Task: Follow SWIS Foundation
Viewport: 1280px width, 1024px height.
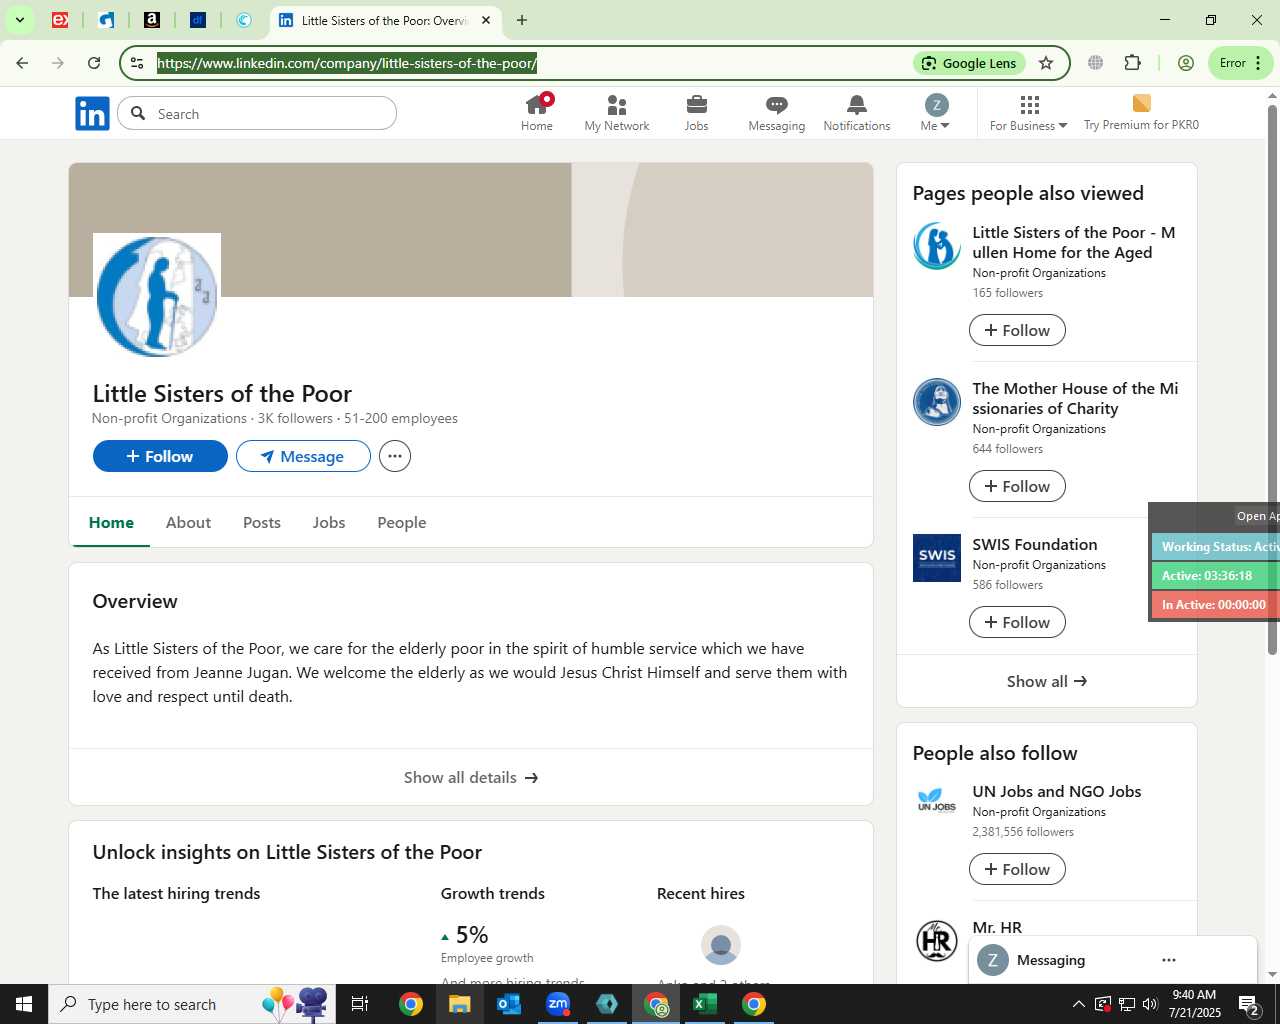Action: point(1017,622)
